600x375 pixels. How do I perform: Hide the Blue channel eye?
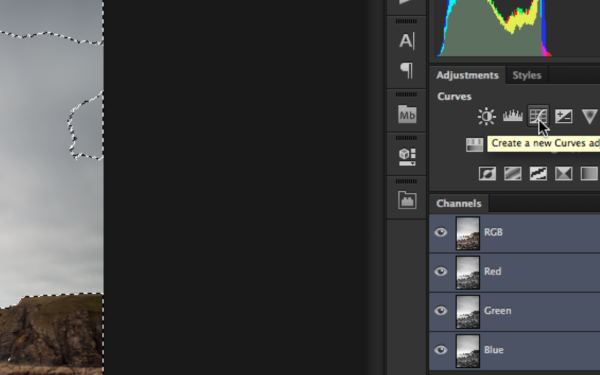[441, 350]
